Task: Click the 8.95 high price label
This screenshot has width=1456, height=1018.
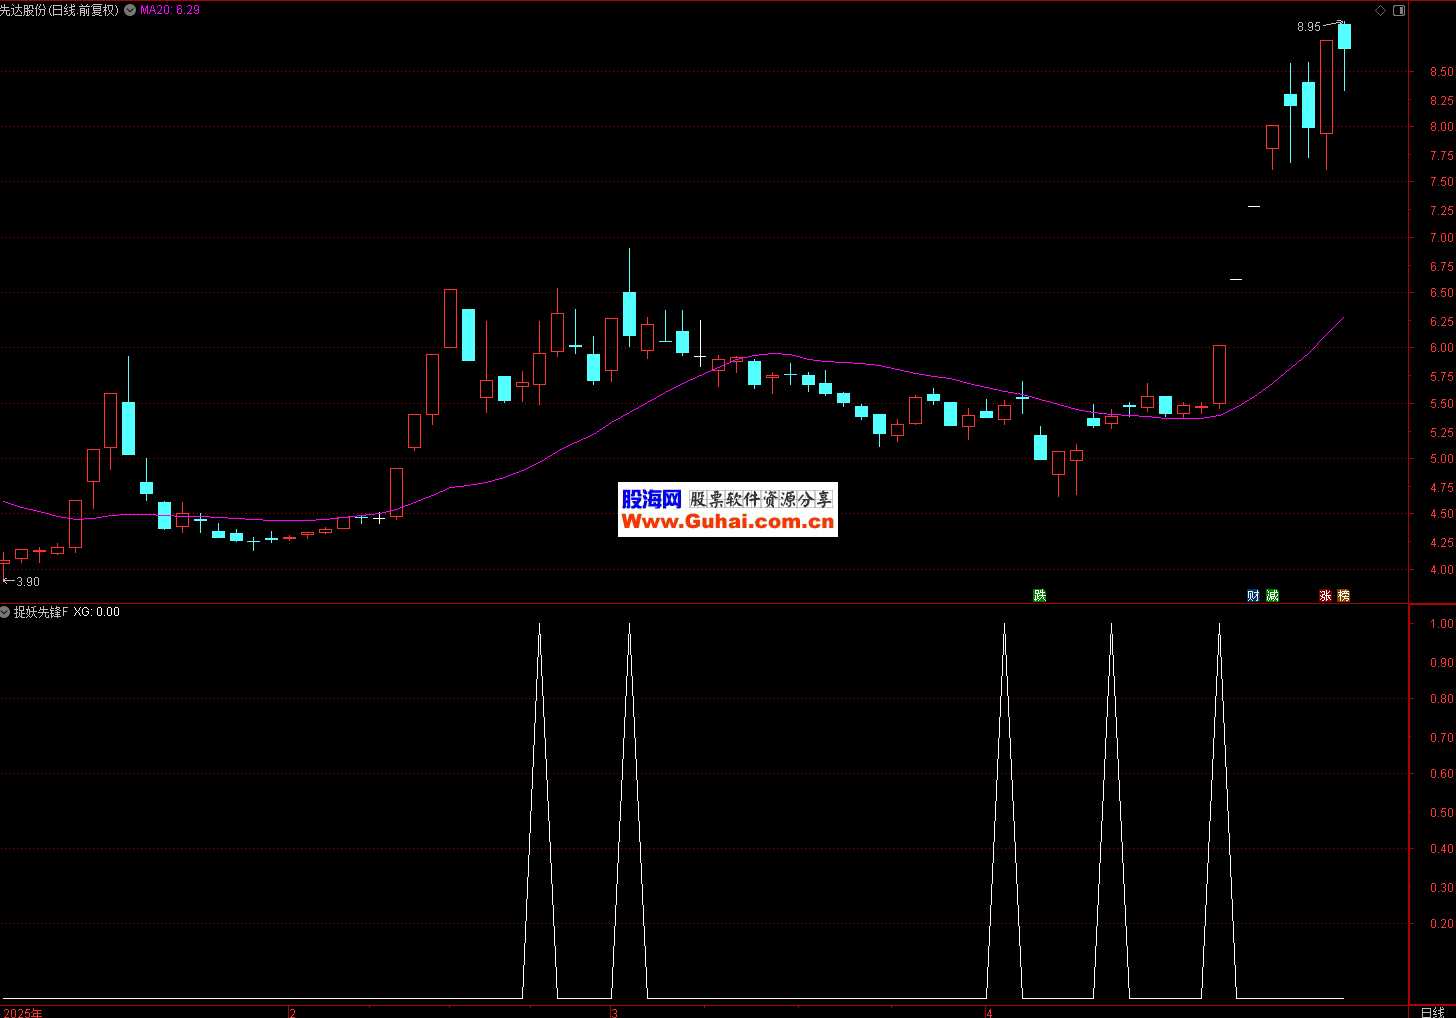Action: 1309,27
